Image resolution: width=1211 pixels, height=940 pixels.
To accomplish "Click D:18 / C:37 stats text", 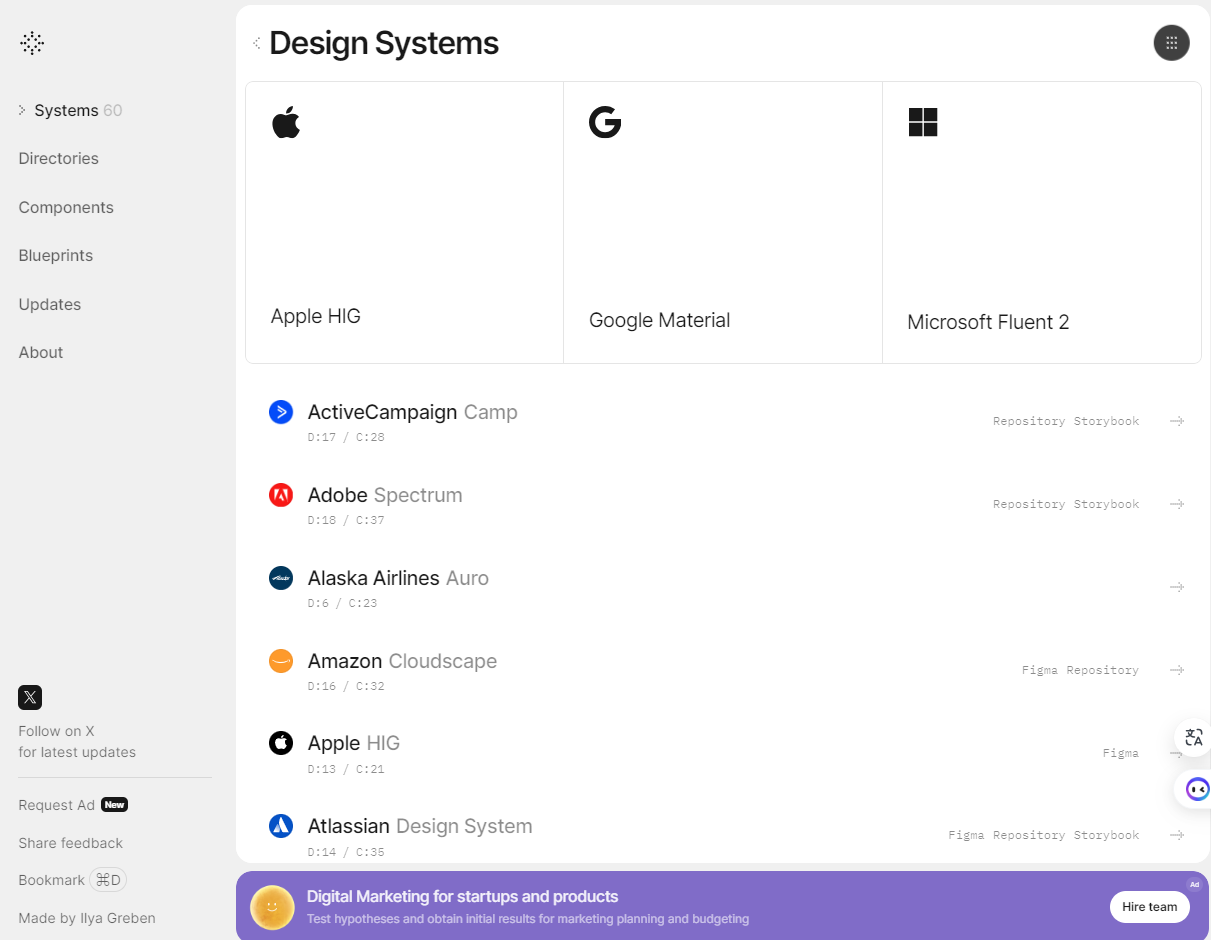I will click(x=346, y=520).
